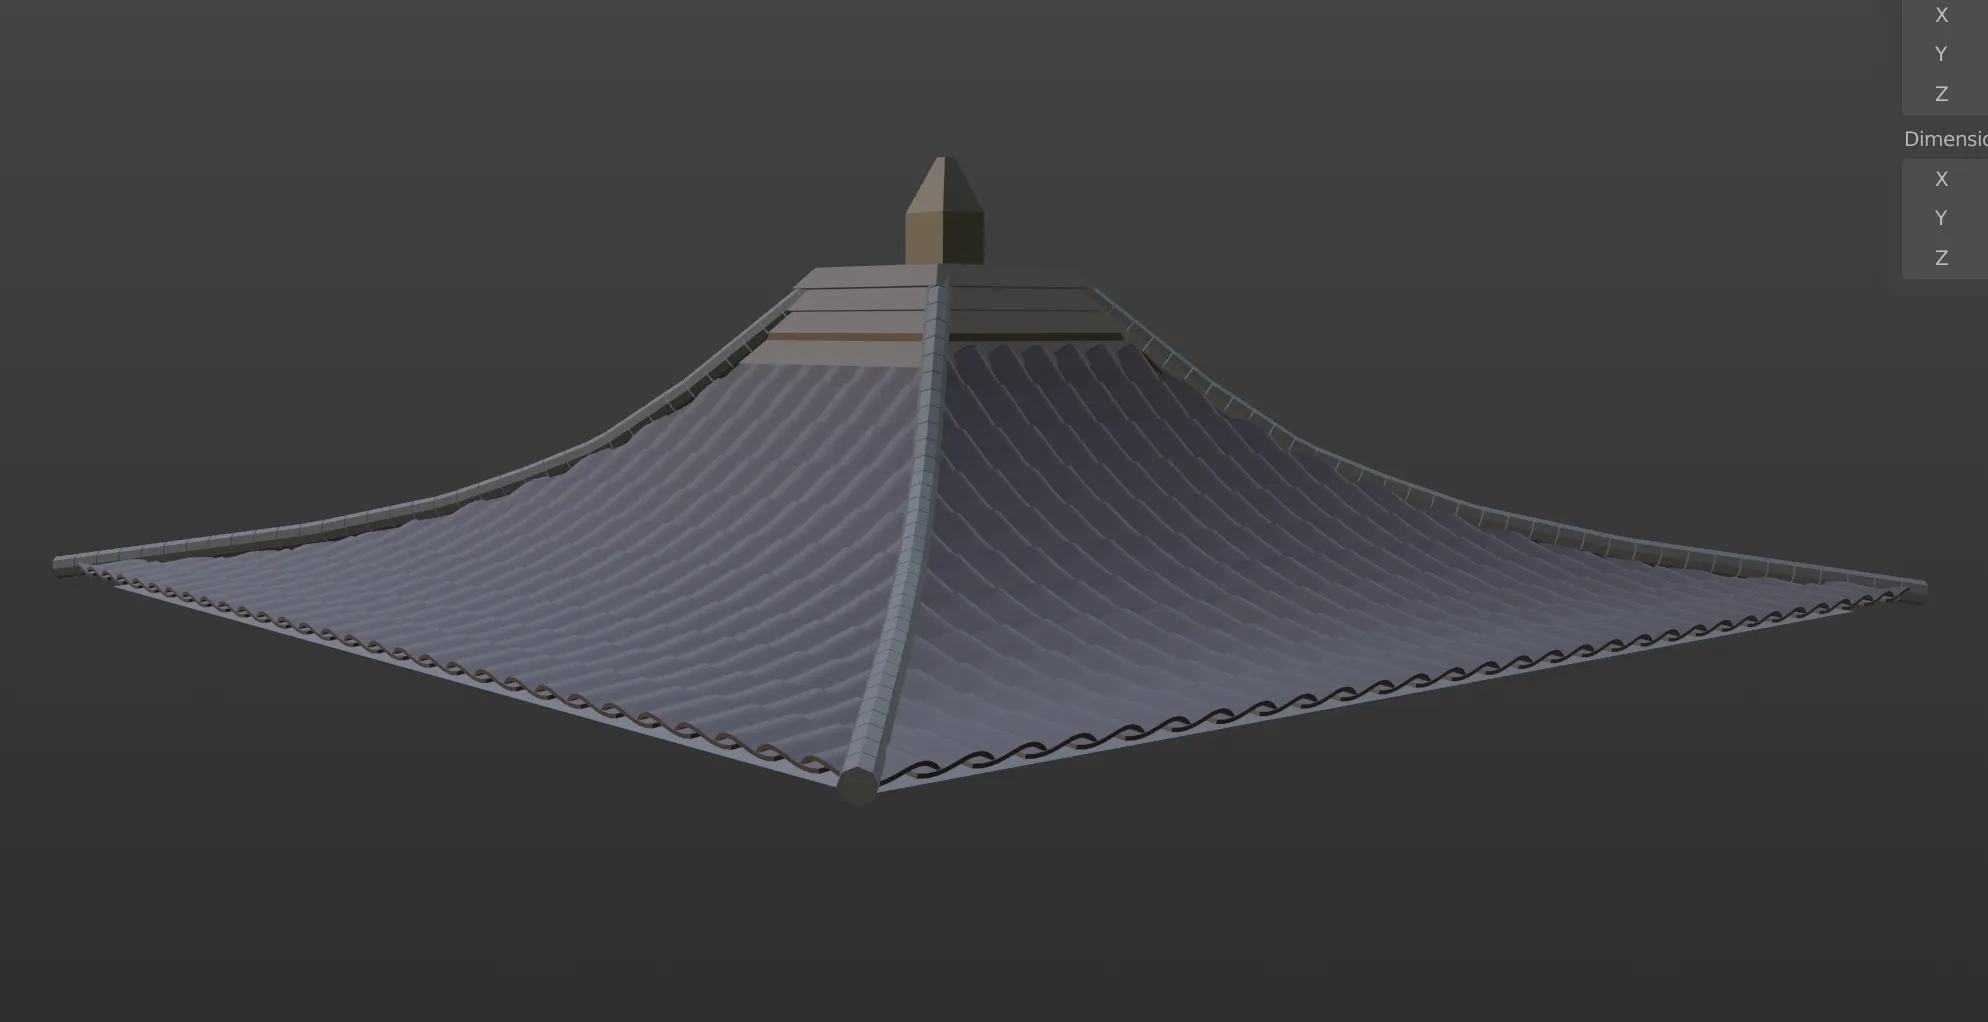Image resolution: width=1988 pixels, height=1022 pixels.
Task: Click the hexagonal end cap of the front ridge
Action: tap(858, 786)
